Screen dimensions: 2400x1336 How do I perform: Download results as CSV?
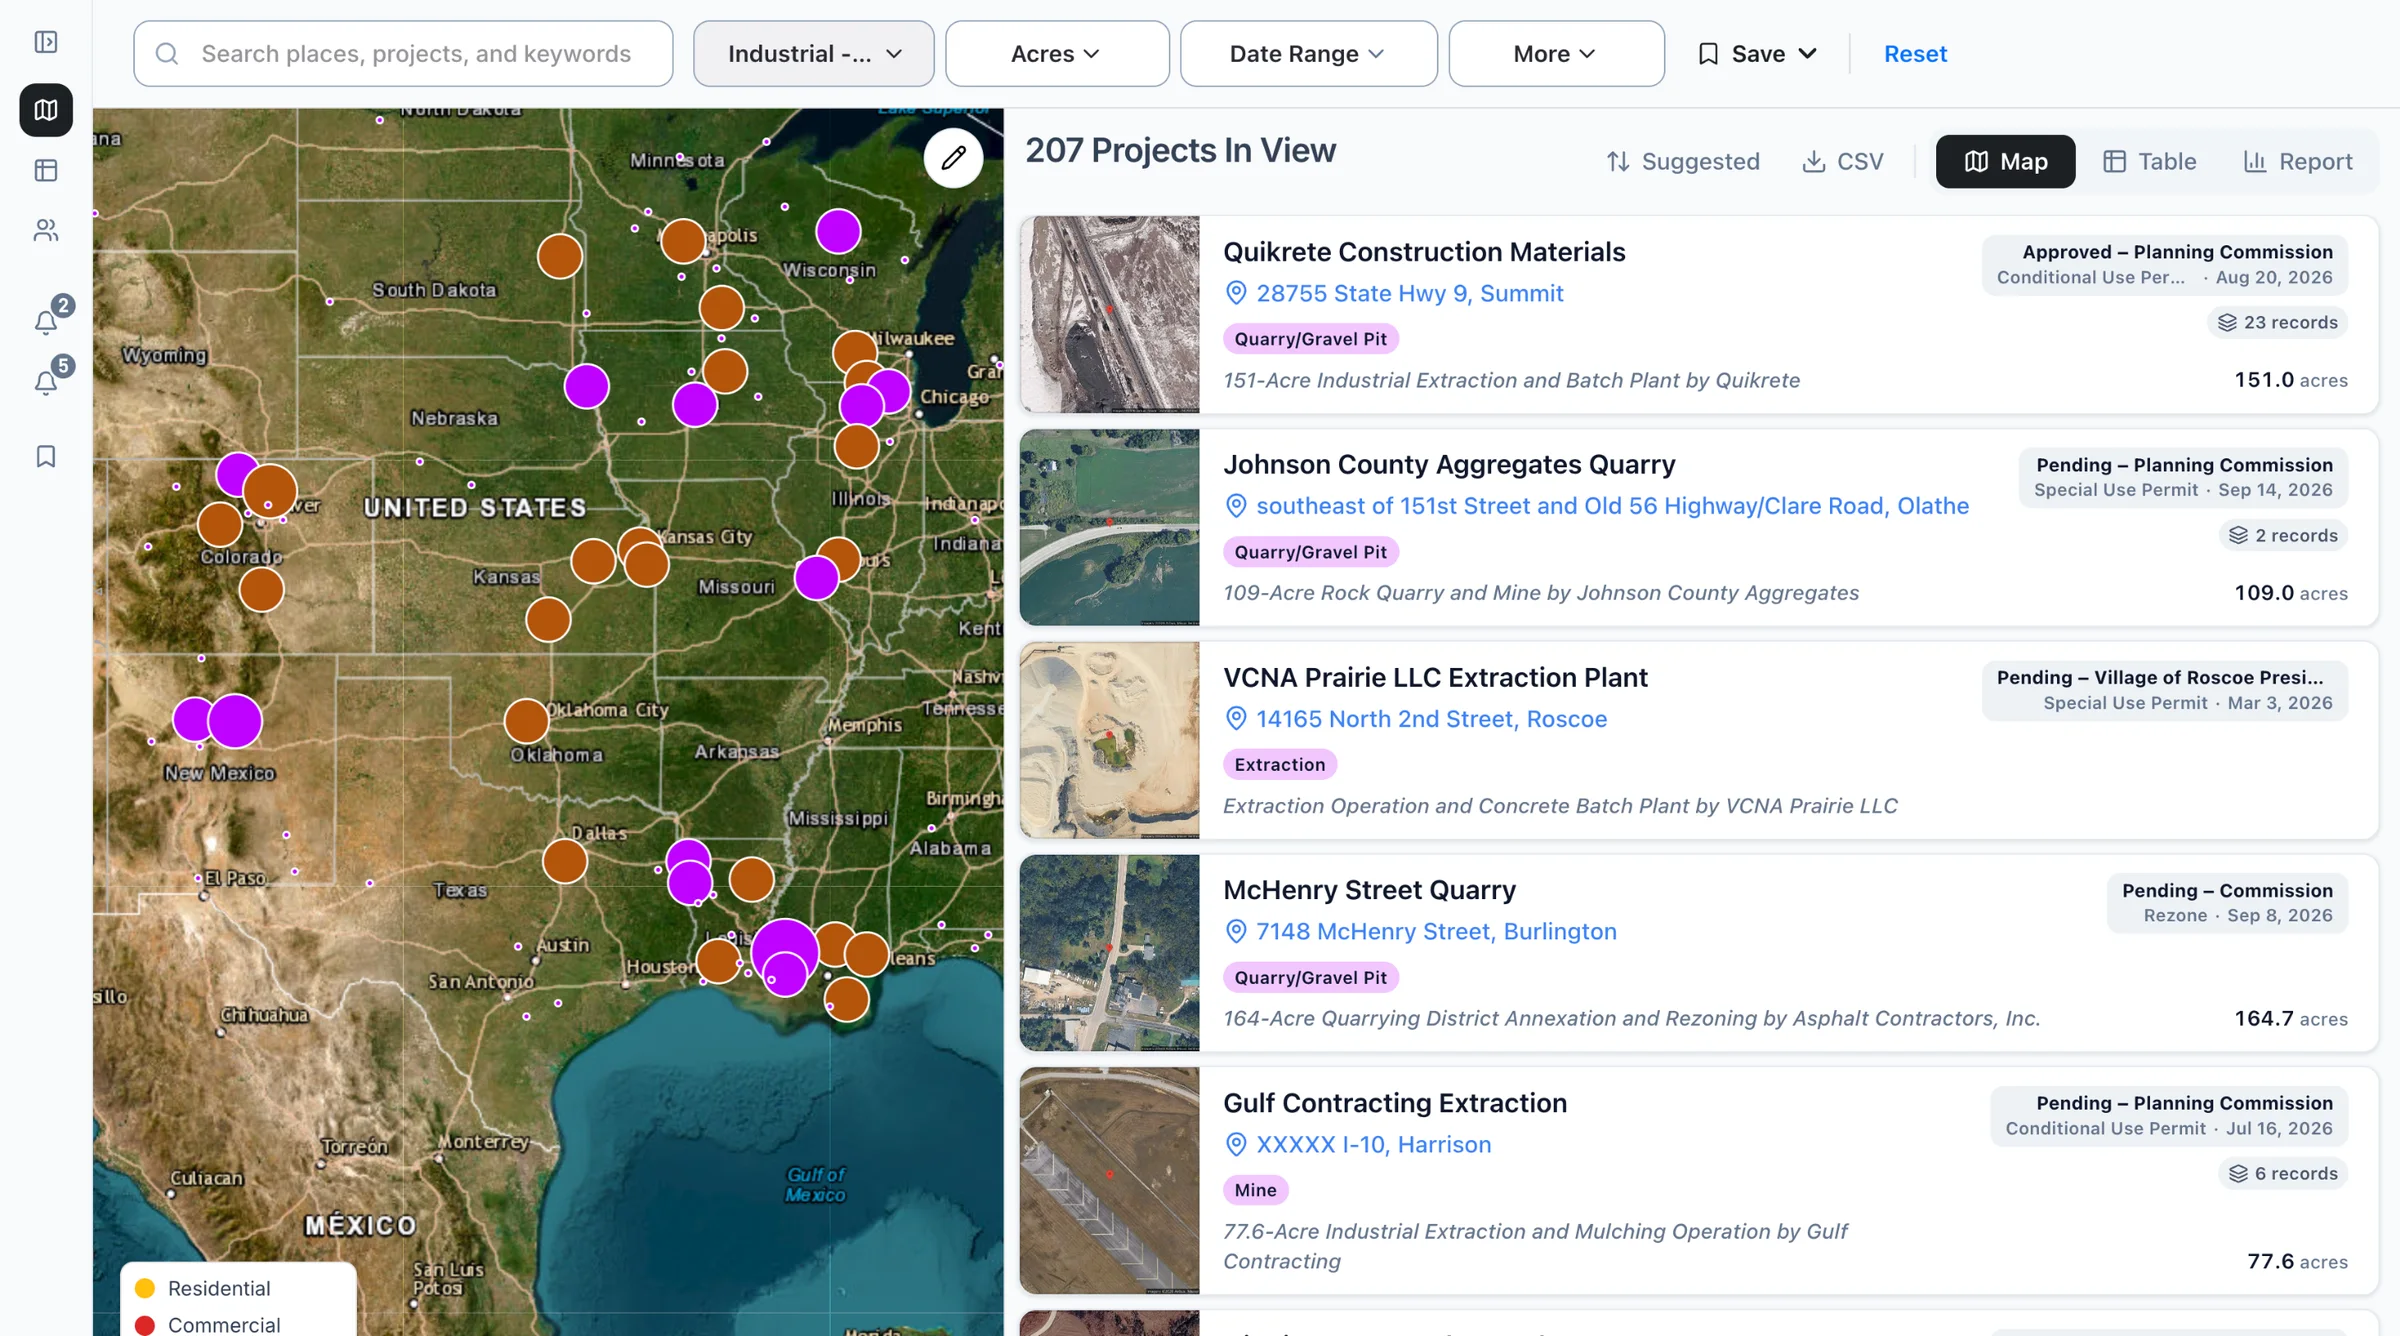point(1843,161)
